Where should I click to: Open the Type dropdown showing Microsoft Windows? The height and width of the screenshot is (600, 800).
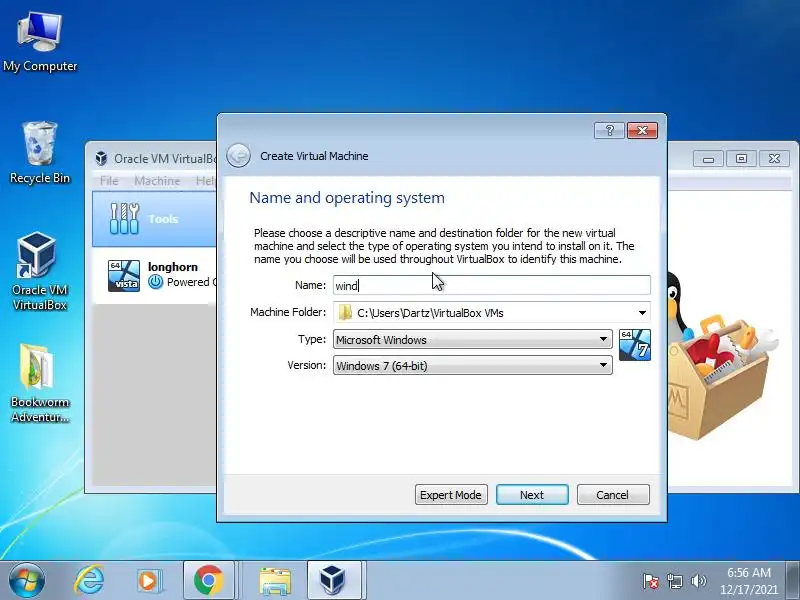[x=472, y=339]
